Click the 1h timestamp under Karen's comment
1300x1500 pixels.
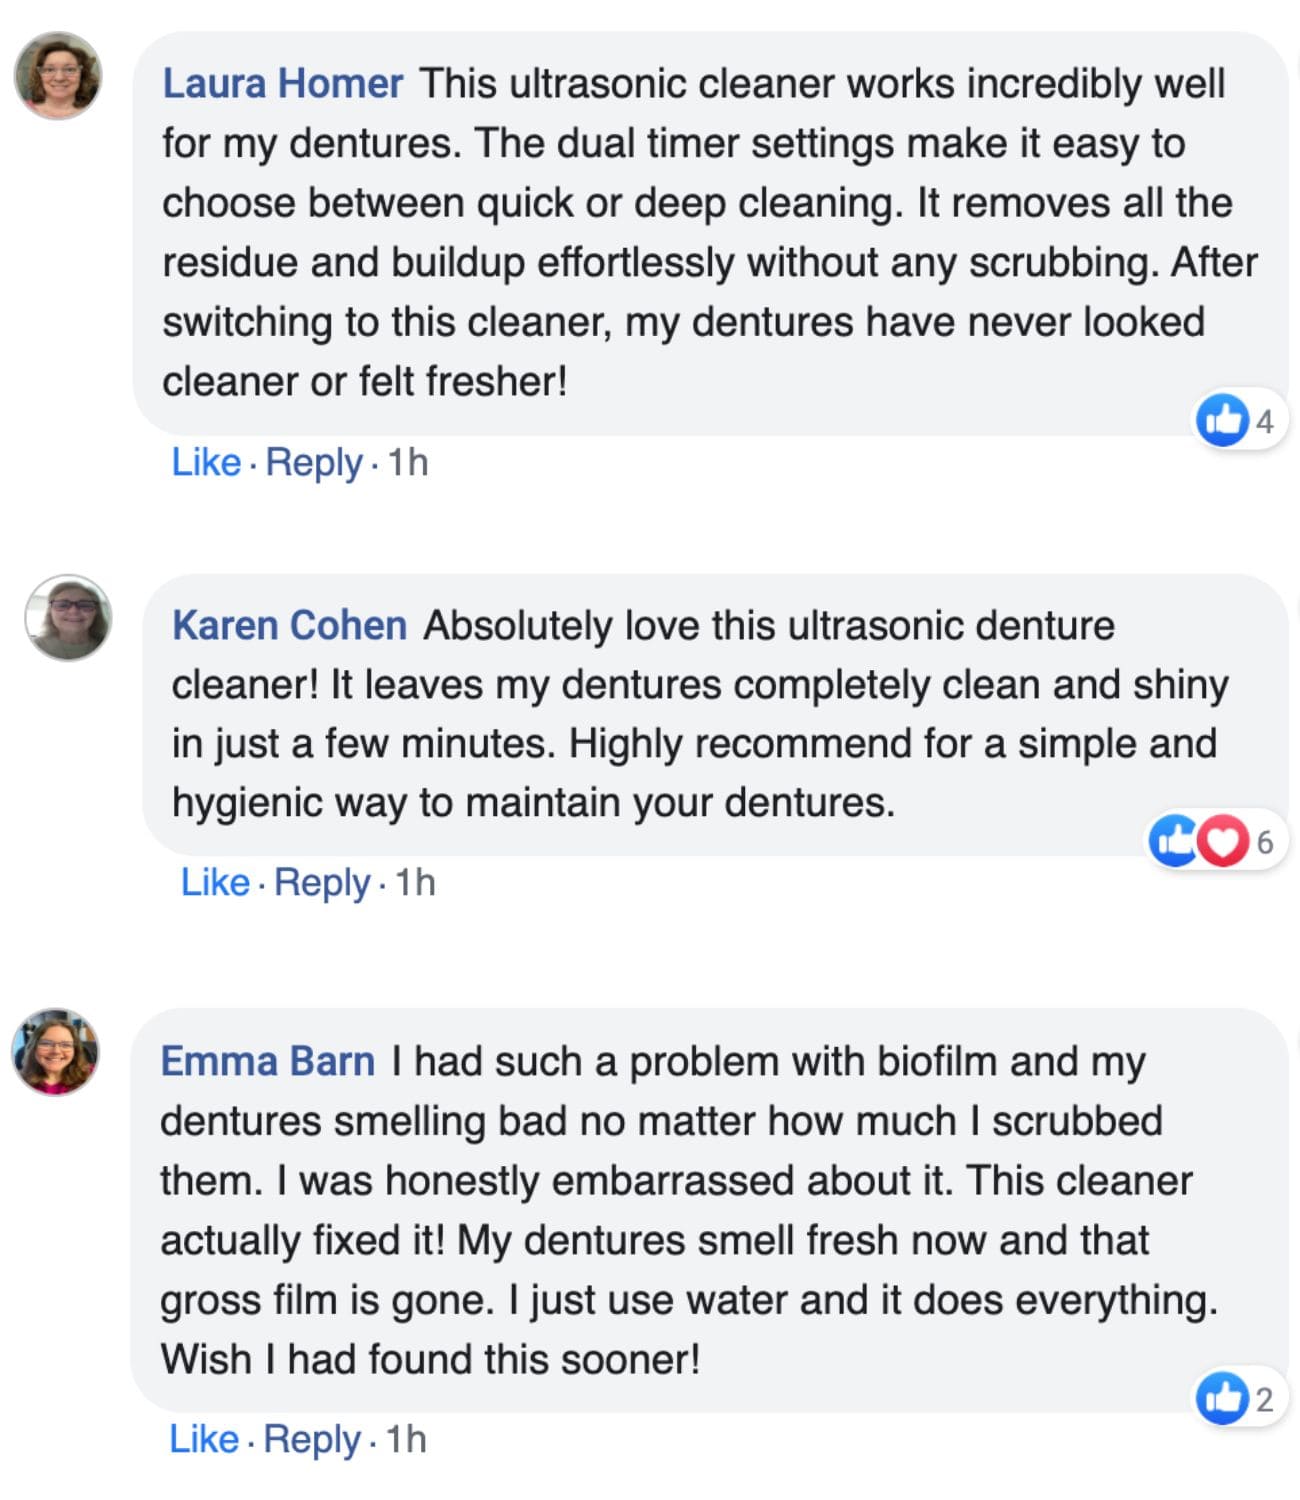pyautogui.click(x=415, y=883)
